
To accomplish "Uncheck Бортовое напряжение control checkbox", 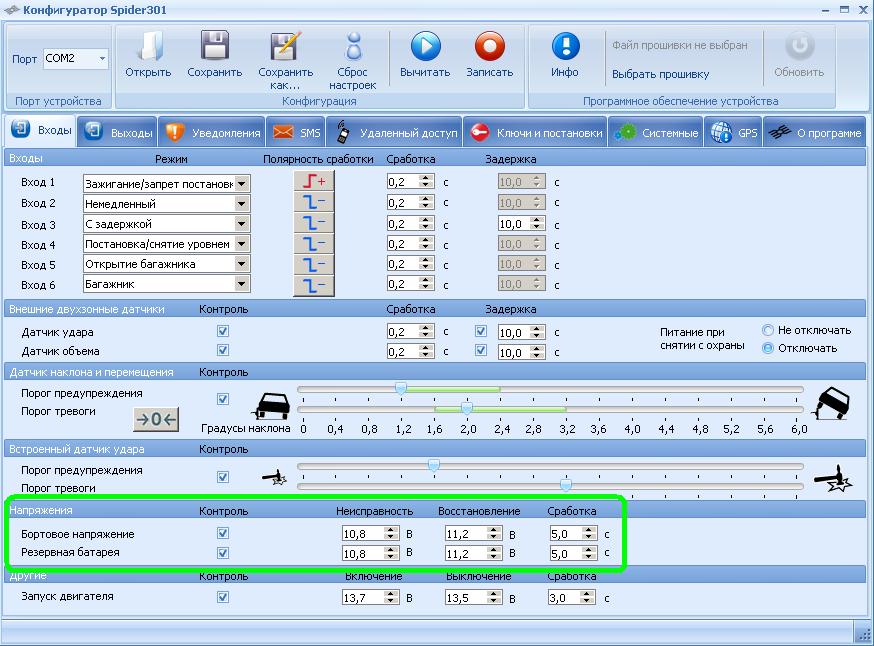I will [x=223, y=534].
